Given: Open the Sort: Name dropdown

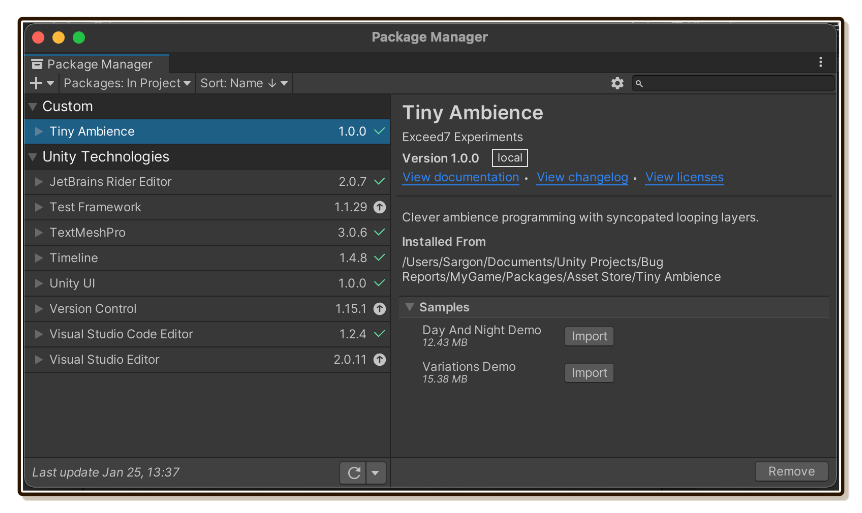Looking at the screenshot, I should (244, 83).
